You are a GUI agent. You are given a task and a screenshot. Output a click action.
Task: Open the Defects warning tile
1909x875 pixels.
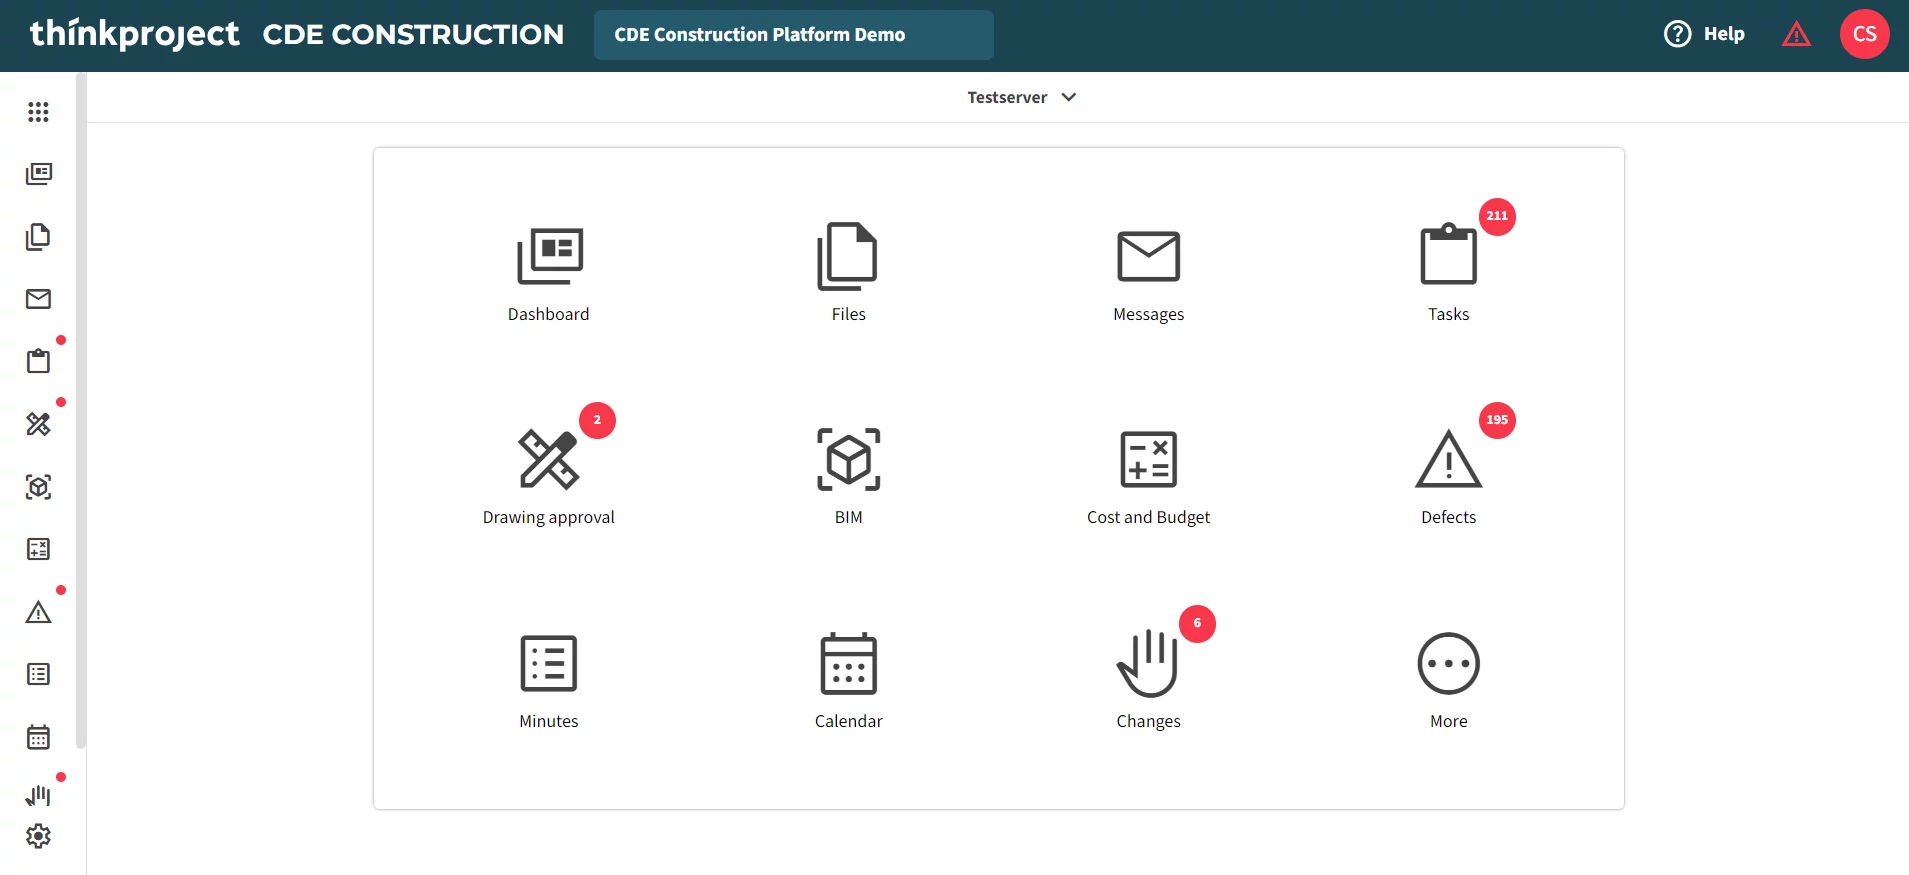pos(1448,475)
